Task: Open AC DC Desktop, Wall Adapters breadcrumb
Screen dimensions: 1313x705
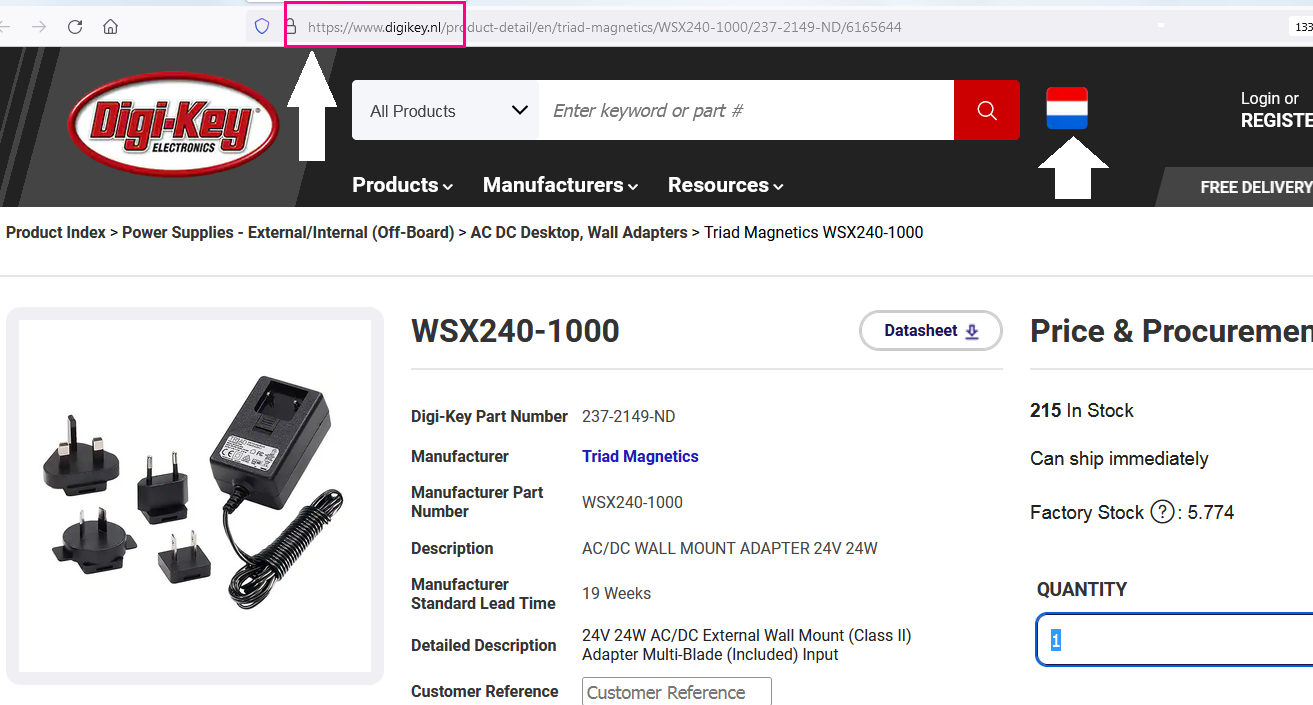Action: pos(579,232)
